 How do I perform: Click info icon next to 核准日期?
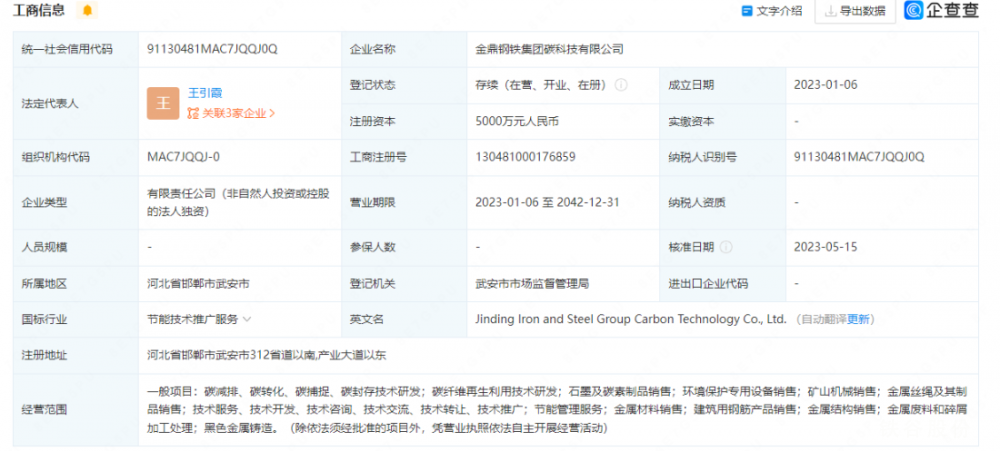[x=726, y=247]
